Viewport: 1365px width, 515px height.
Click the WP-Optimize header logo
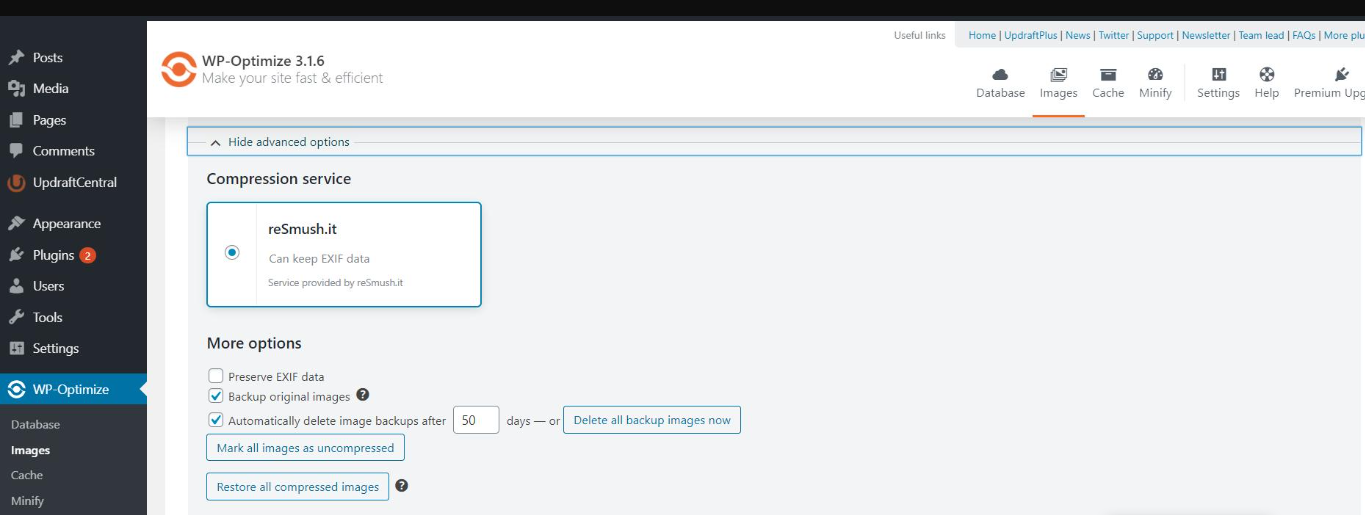[x=179, y=69]
